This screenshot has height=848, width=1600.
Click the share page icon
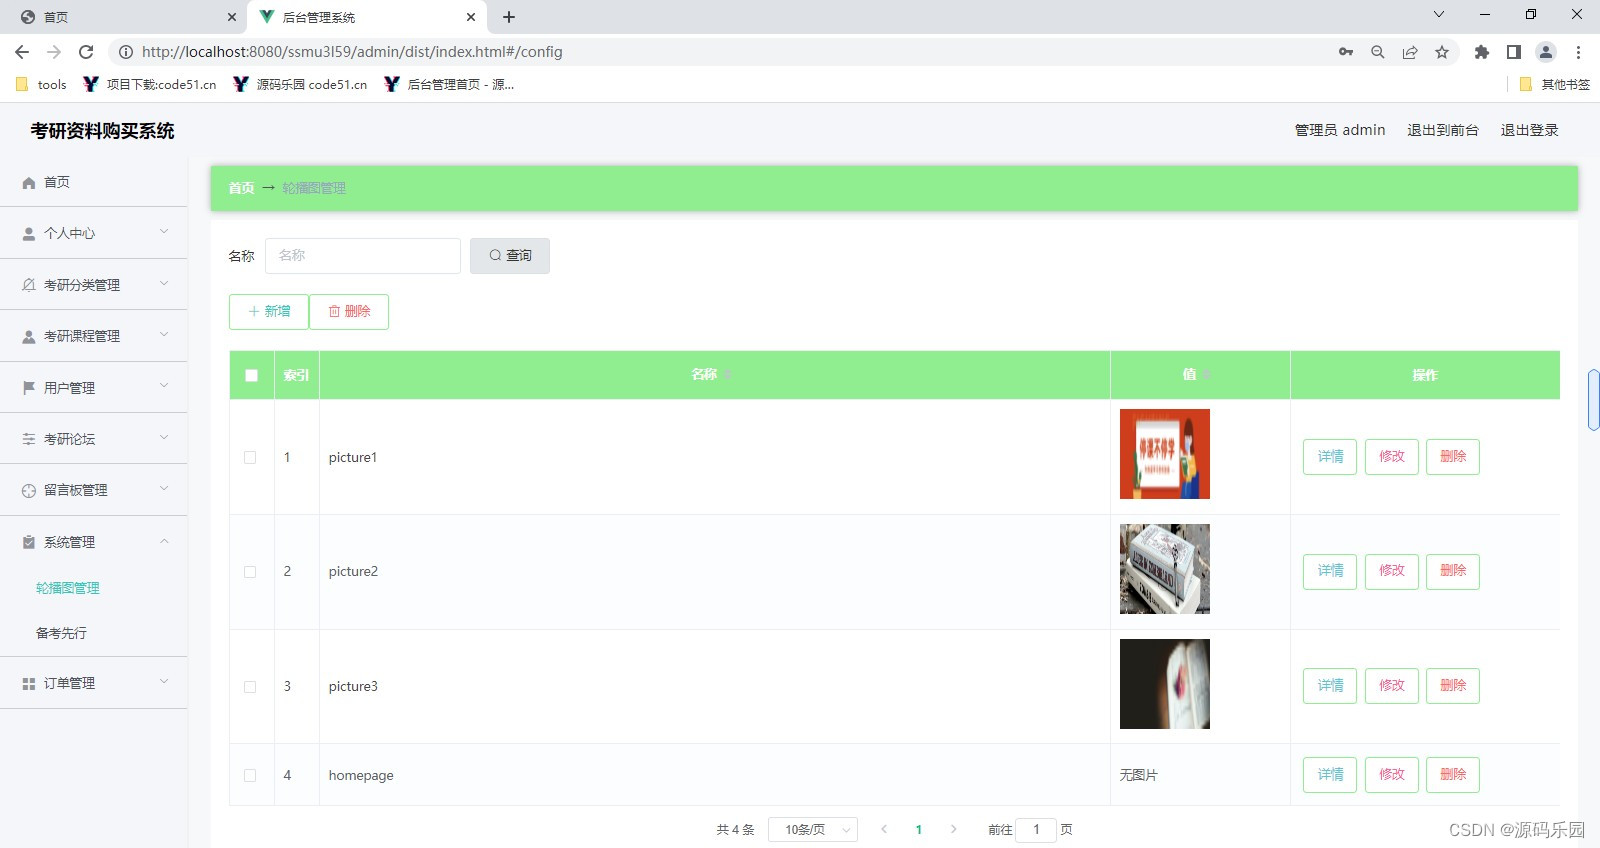pos(1410,52)
